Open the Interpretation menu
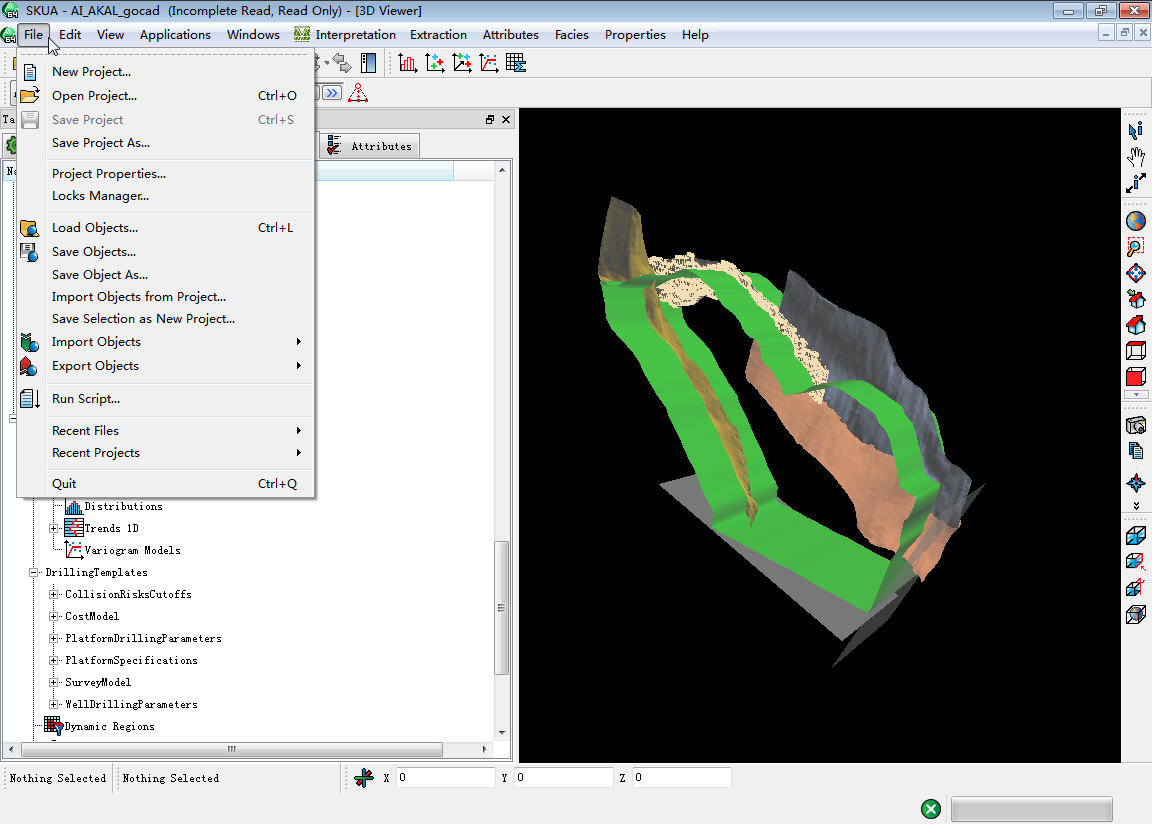 tap(356, 35)
